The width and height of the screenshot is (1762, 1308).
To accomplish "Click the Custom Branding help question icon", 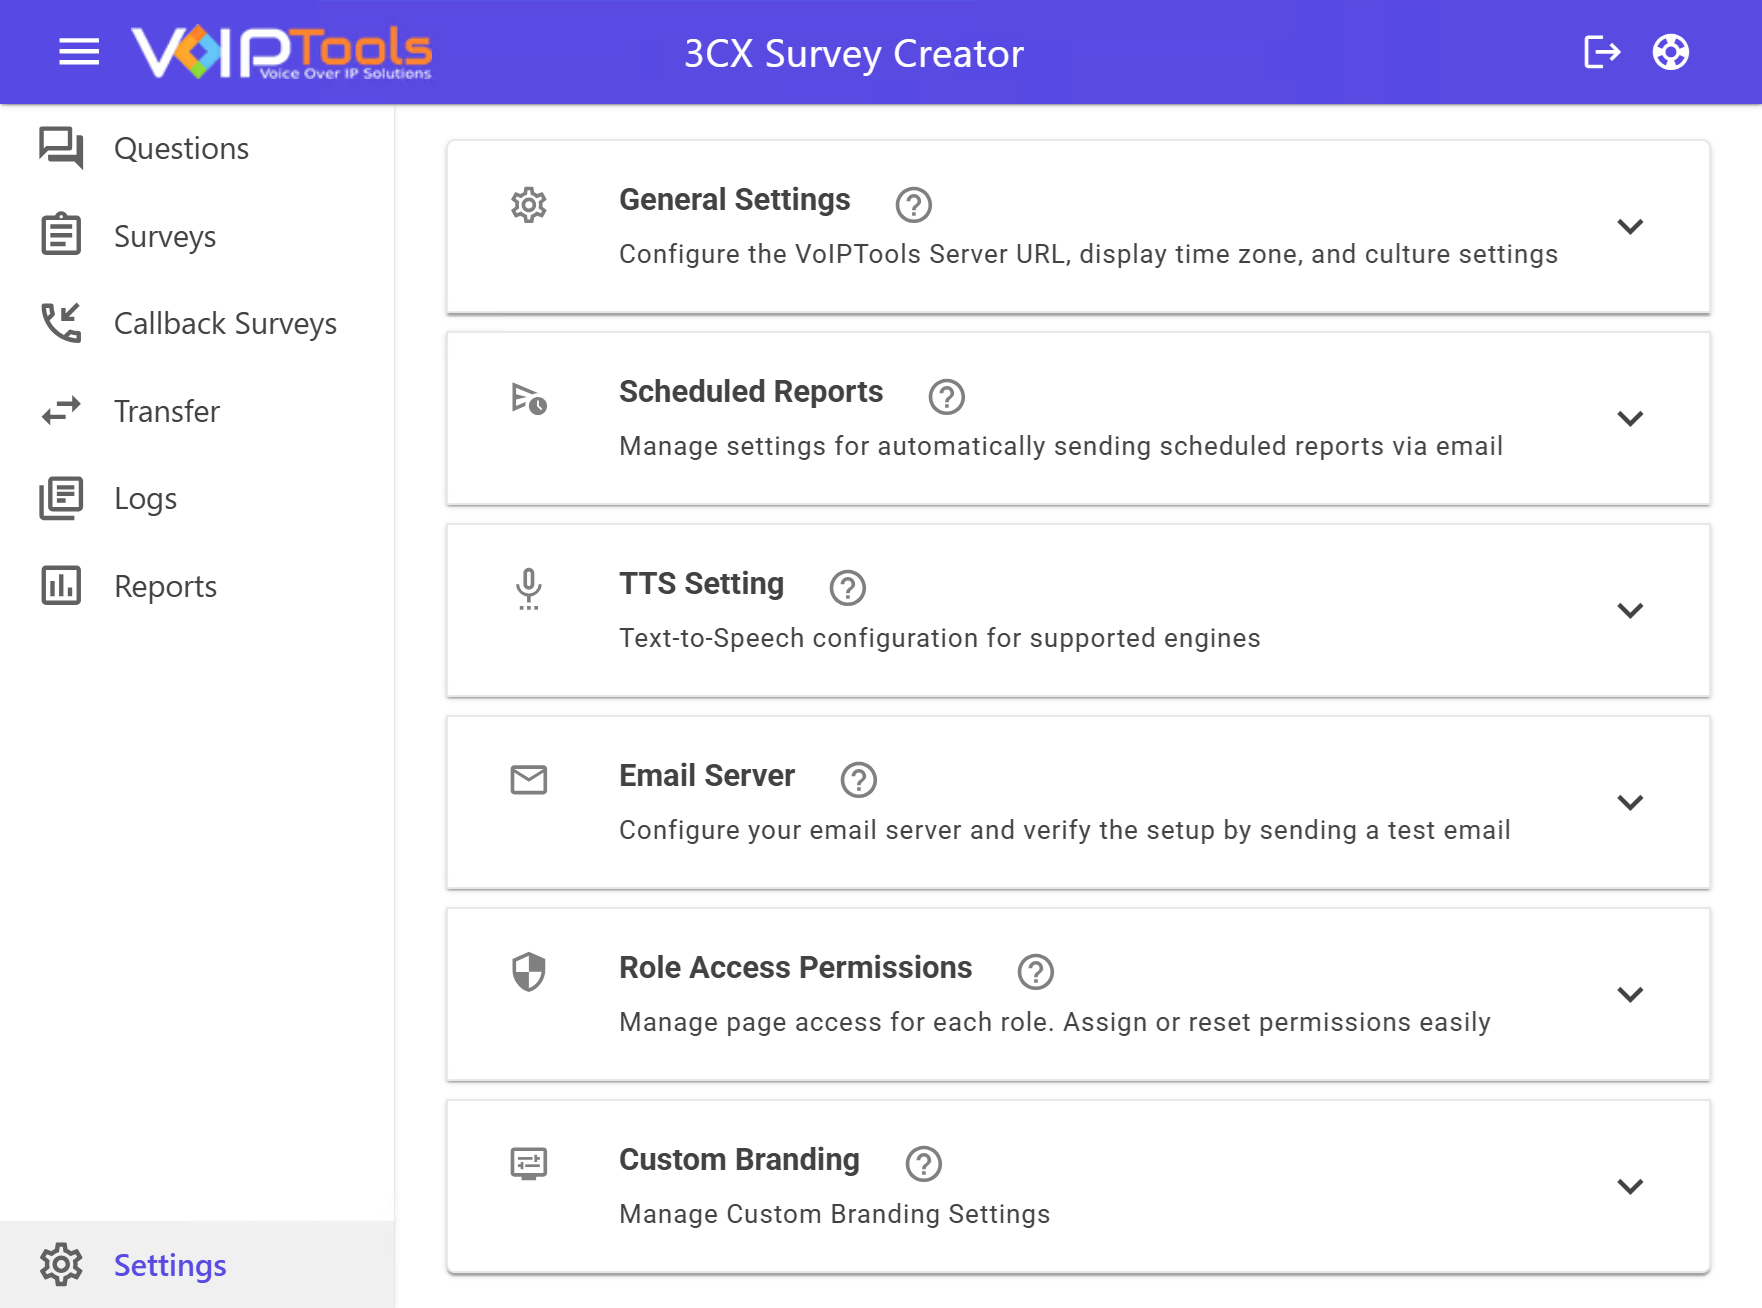I will click(x=923, y=1164).
